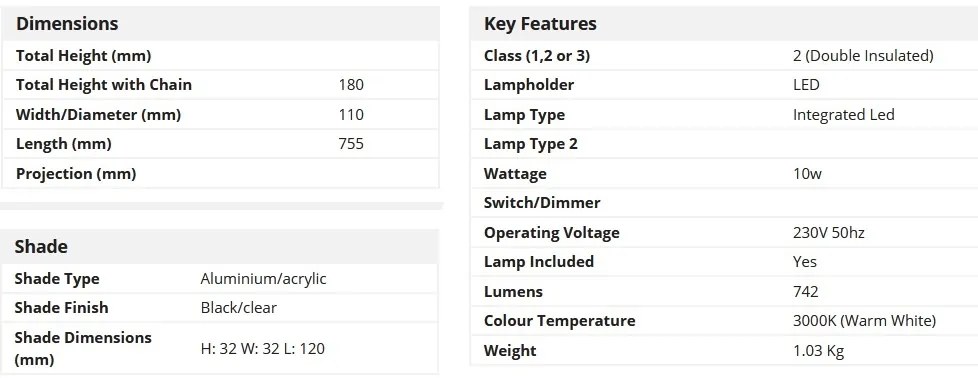Select the Colour Temperature value 3000K
The image size is (978, 378).
coord(864,321)
